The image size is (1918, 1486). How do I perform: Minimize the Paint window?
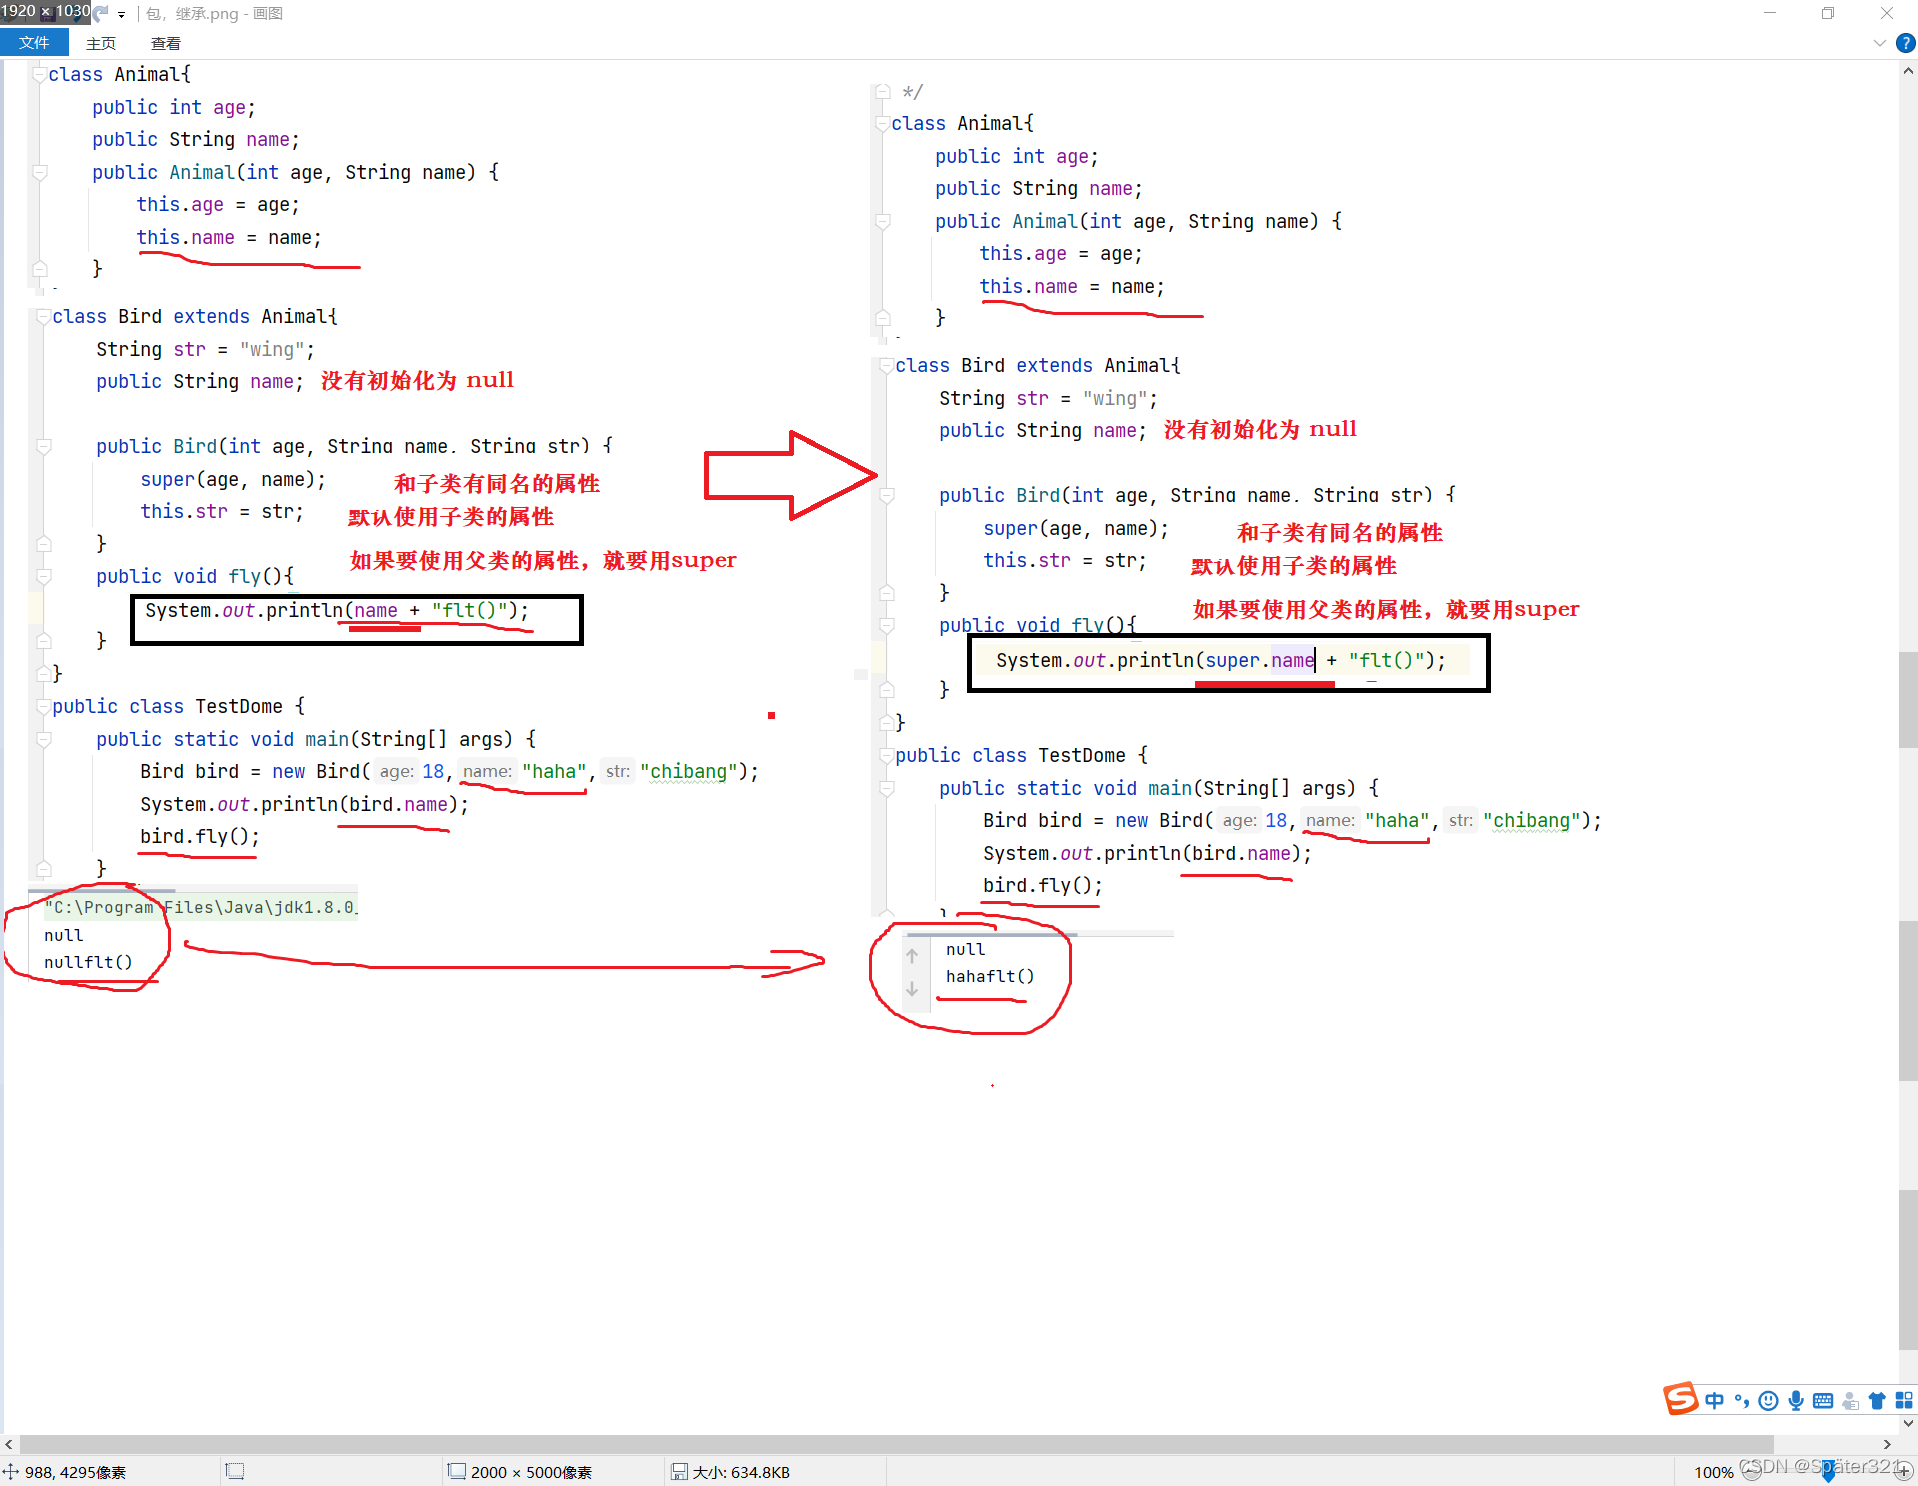(x=1769, y=13)
